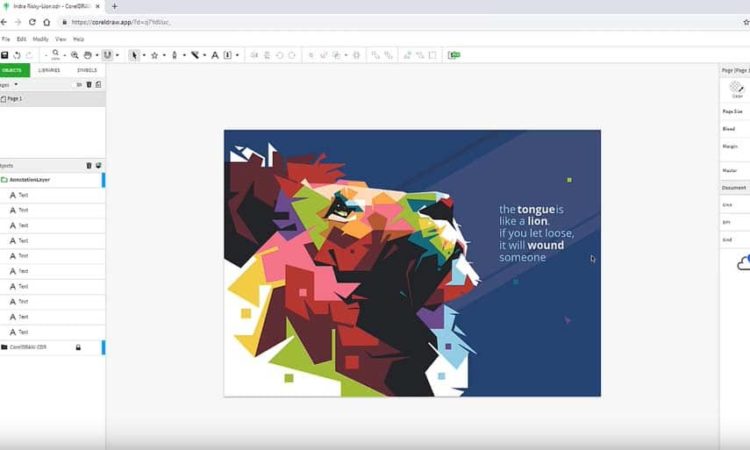Screen dimensions: 750x450
Task: Click the Color picker in the Page panel
Action: pos(737,88)
